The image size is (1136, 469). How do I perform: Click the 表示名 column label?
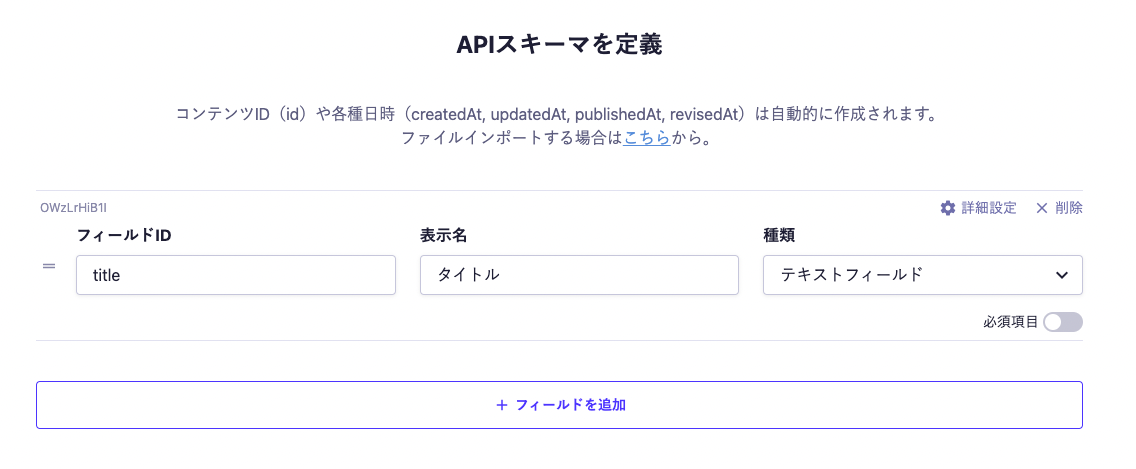tap(444, 235)
